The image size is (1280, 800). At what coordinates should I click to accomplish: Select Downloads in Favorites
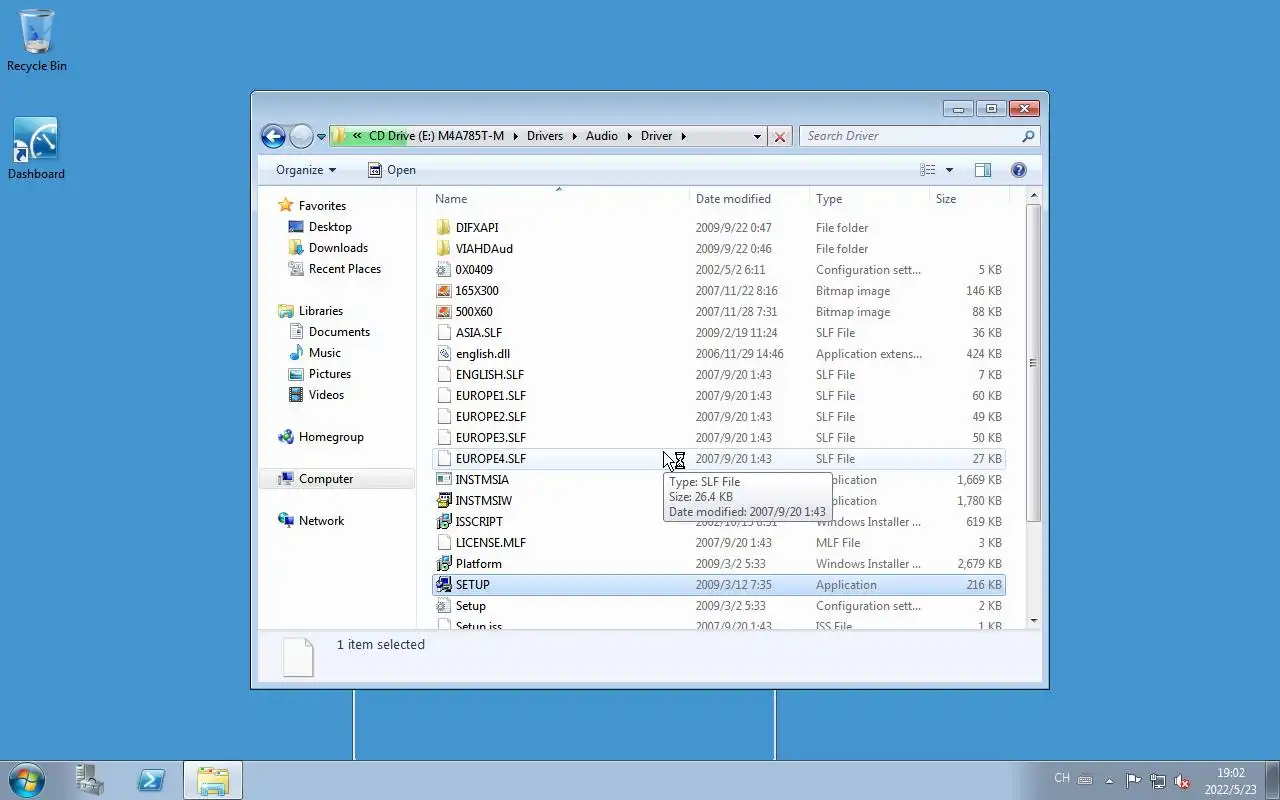click(x=338, y=248)
